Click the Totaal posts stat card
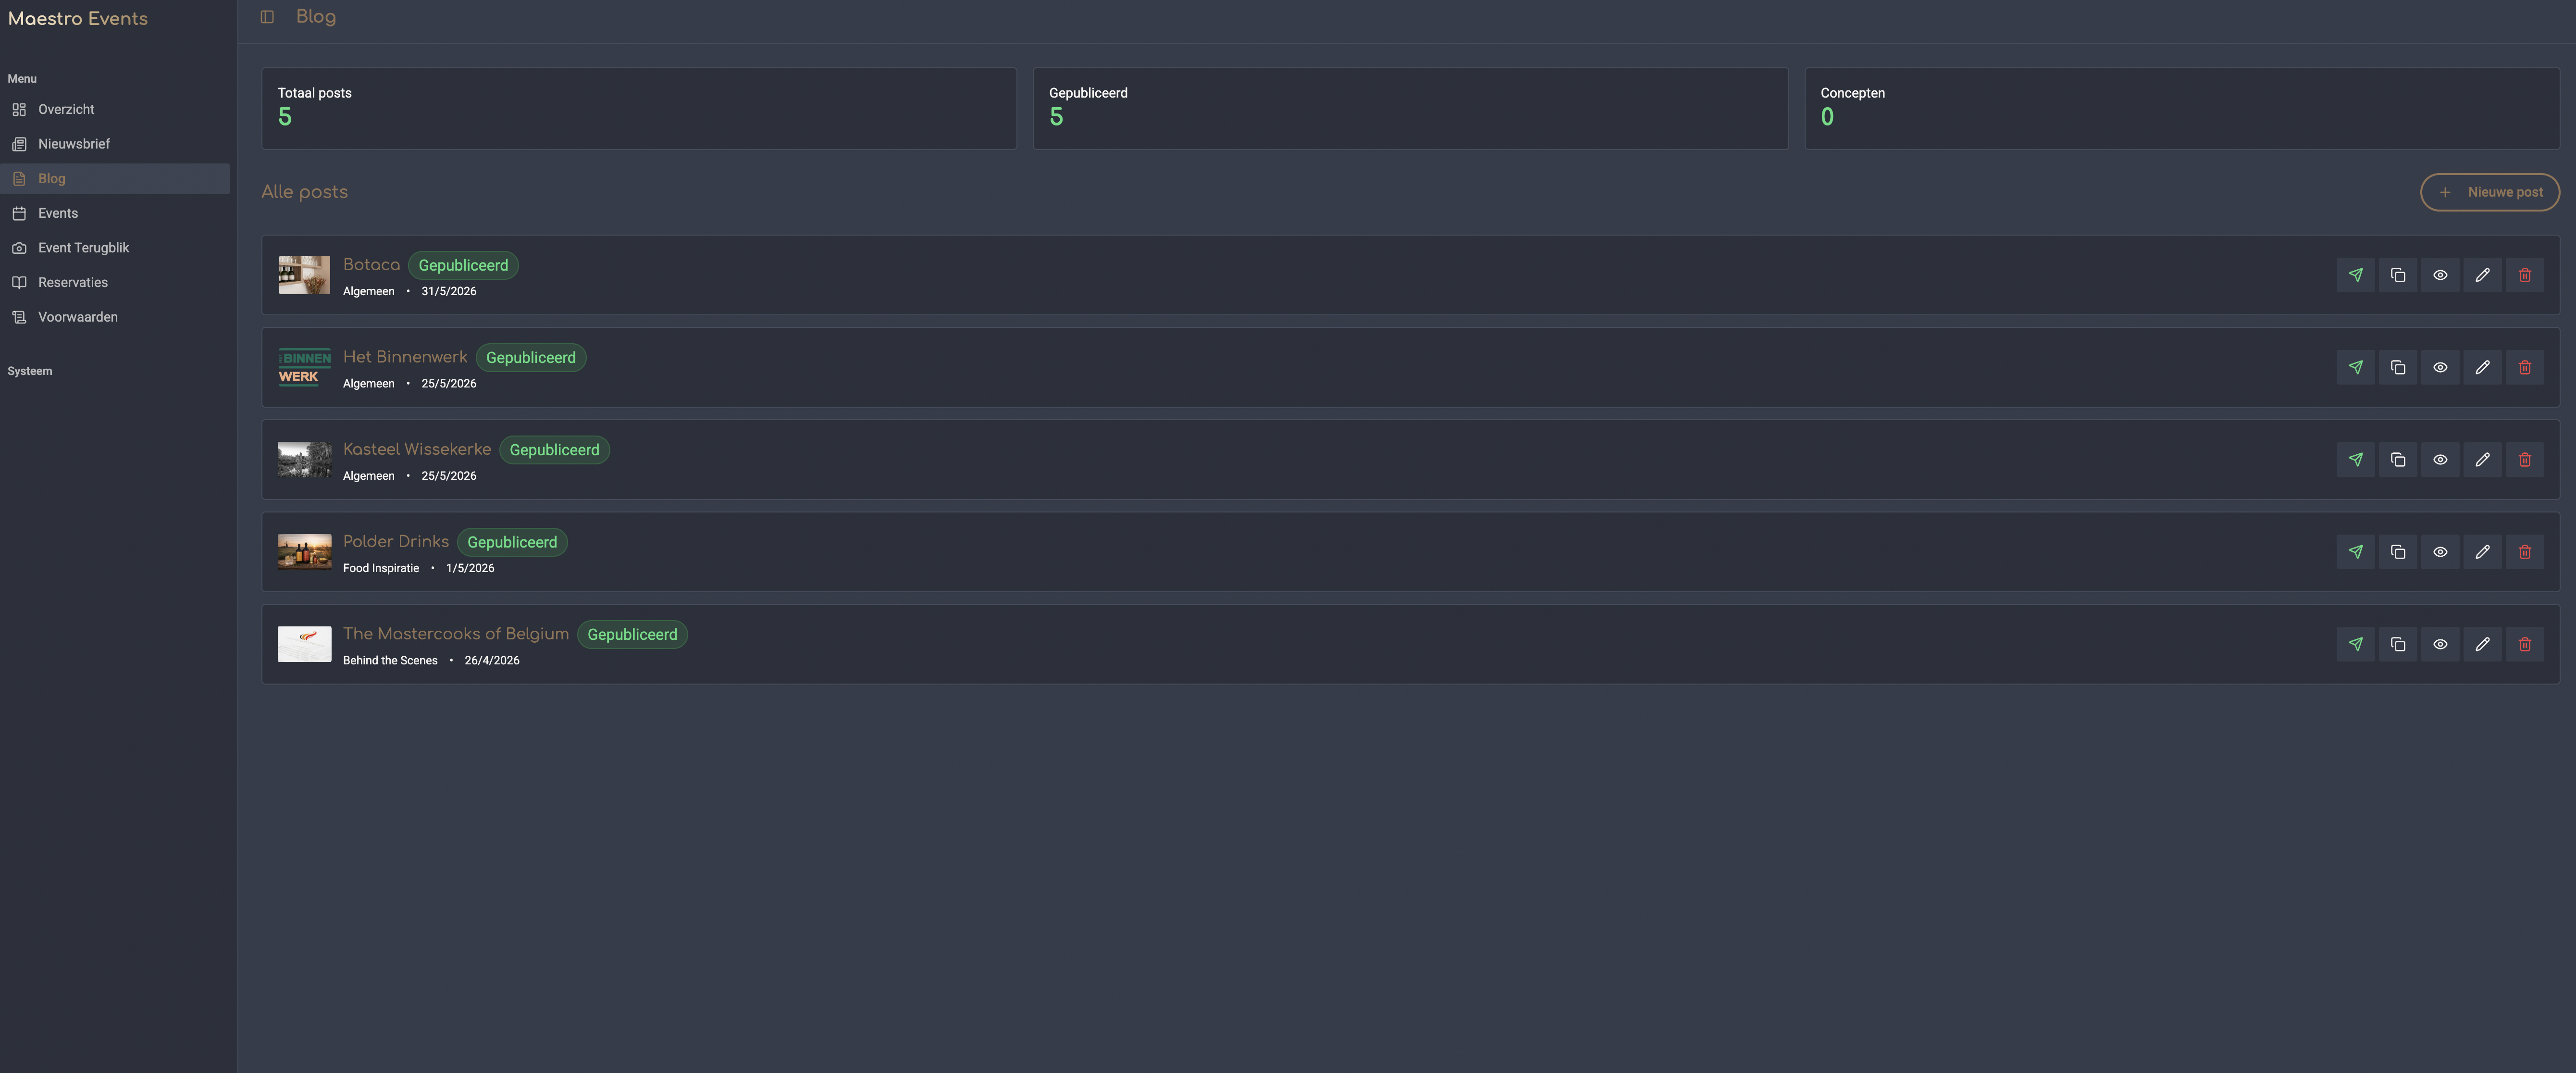 (639, 109)
